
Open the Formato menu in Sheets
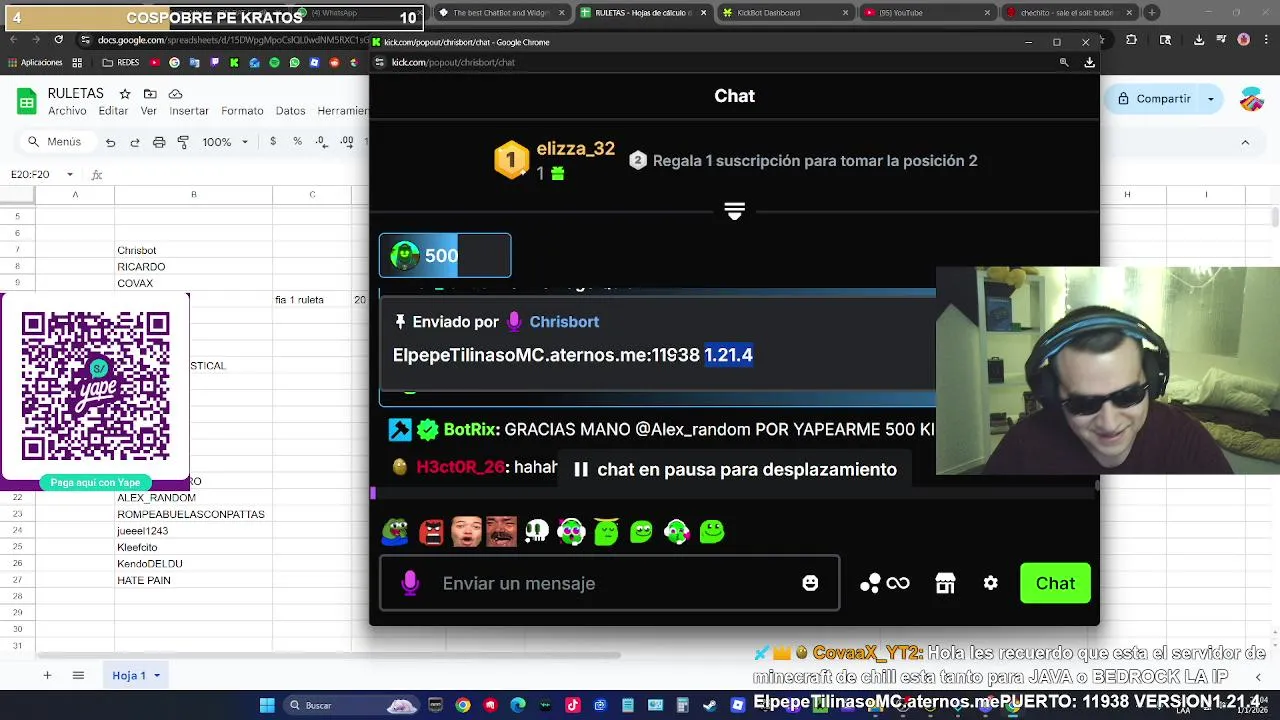click(242, 111)
